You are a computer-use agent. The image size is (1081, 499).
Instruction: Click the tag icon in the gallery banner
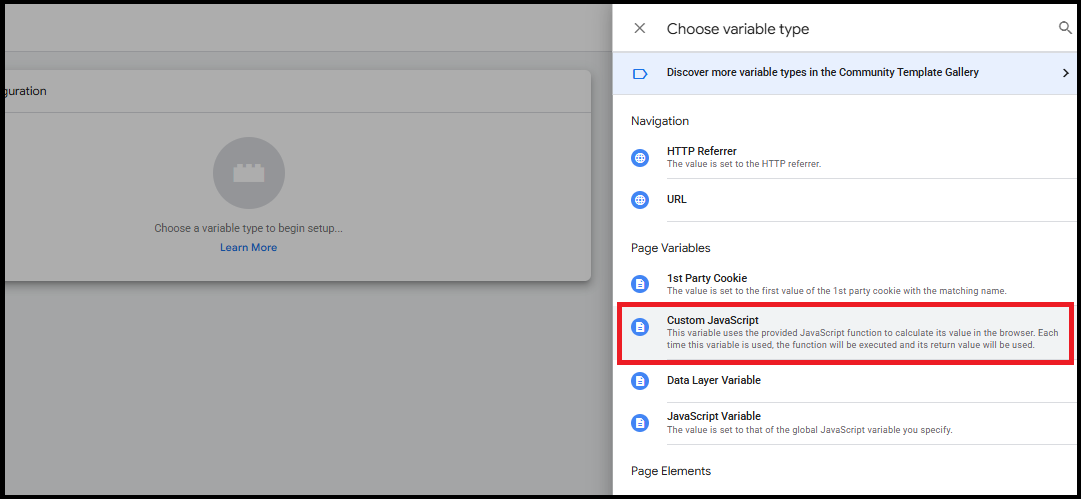click(641, 73)
